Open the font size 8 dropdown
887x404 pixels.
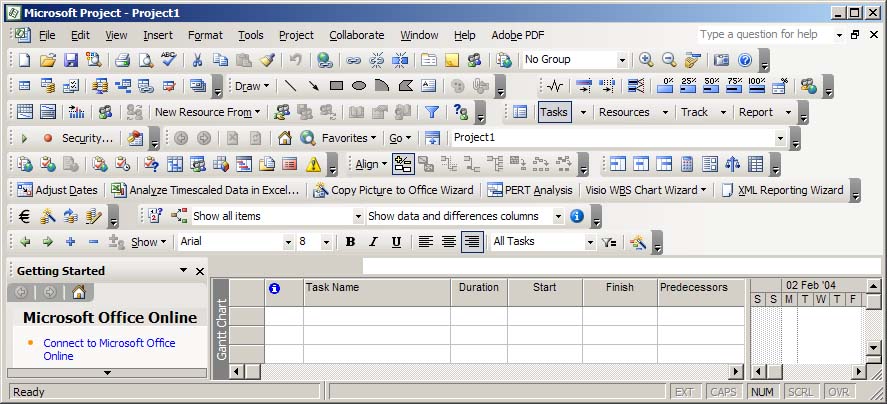pyautogui.click(x=326, y=242)
